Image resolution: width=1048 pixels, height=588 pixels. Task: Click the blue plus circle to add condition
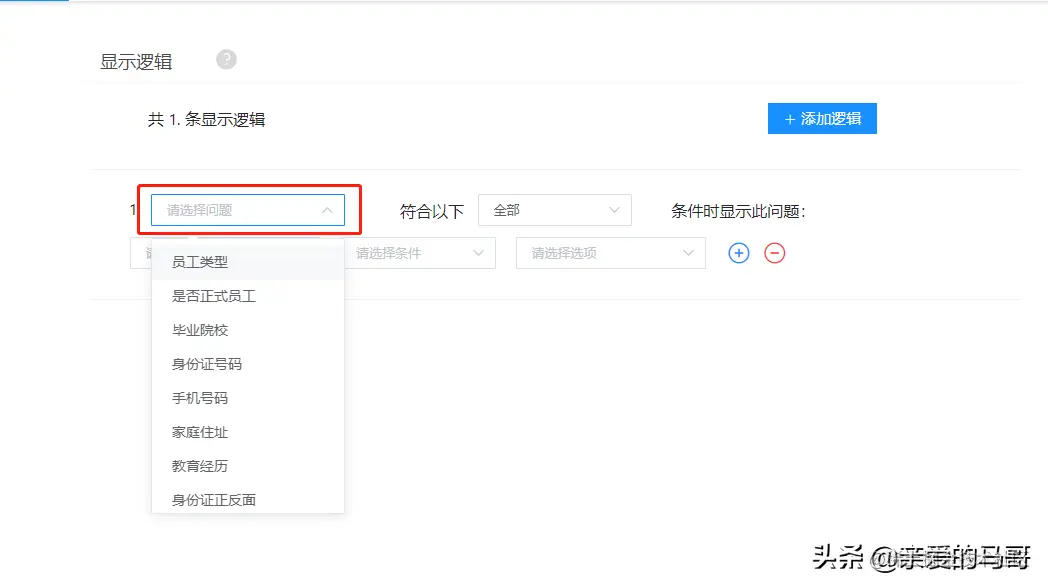[x=738, y=253]
